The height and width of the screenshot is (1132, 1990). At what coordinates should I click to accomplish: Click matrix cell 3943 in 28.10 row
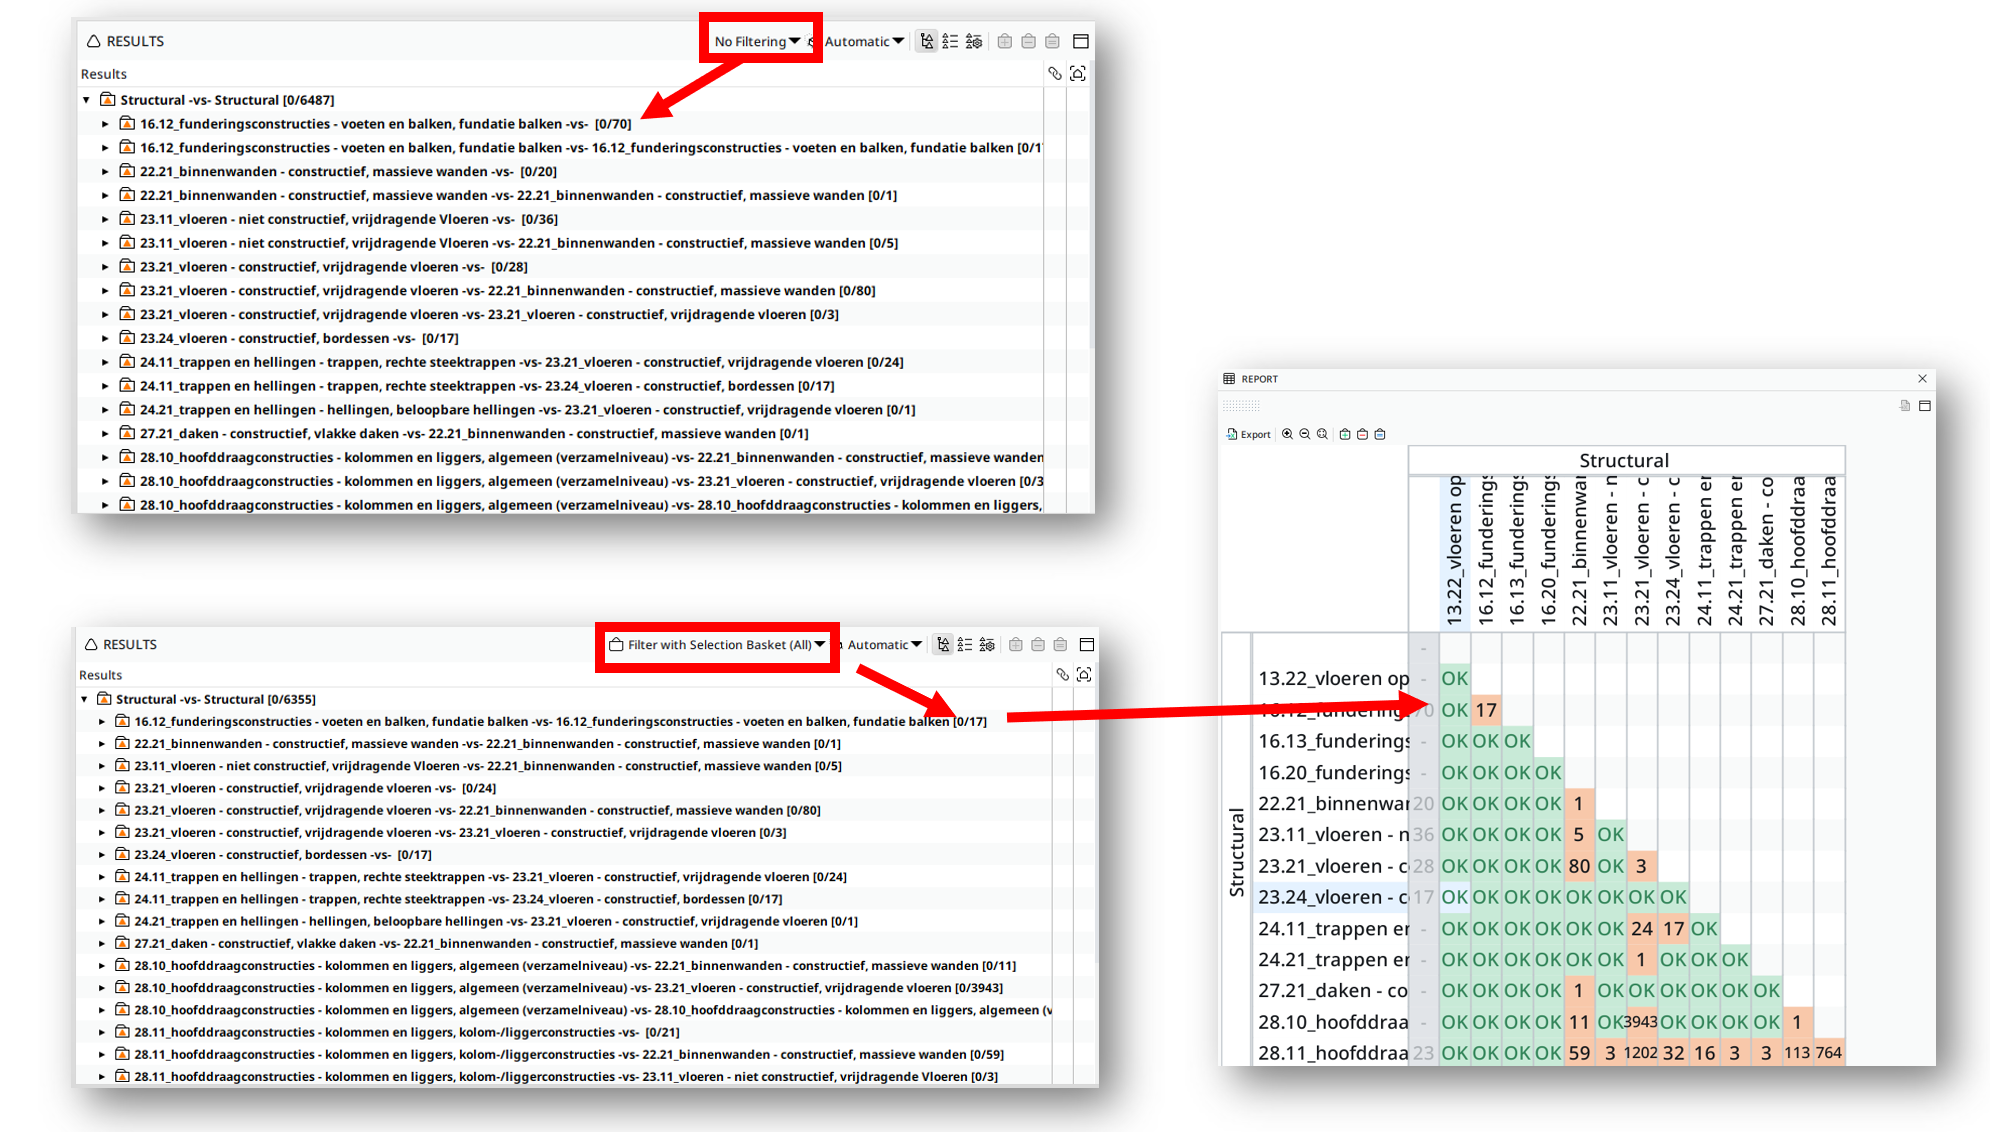point(1640,1022)
